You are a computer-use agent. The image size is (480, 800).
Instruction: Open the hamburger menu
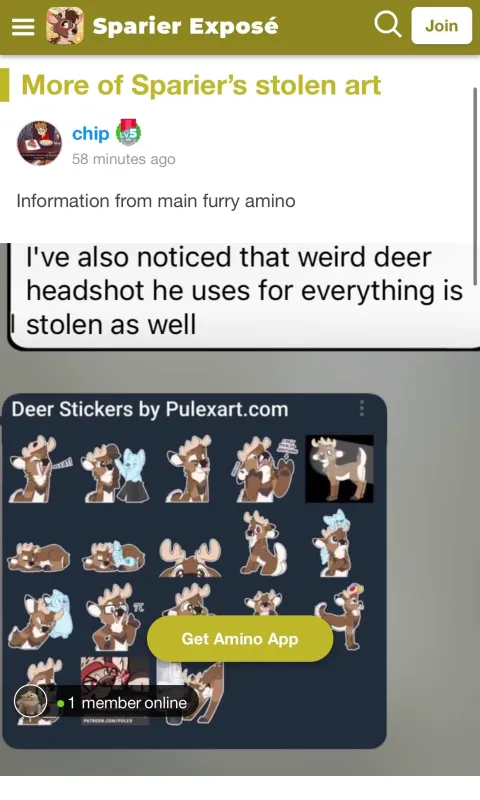pyautogui.click(x=23, y=27)
